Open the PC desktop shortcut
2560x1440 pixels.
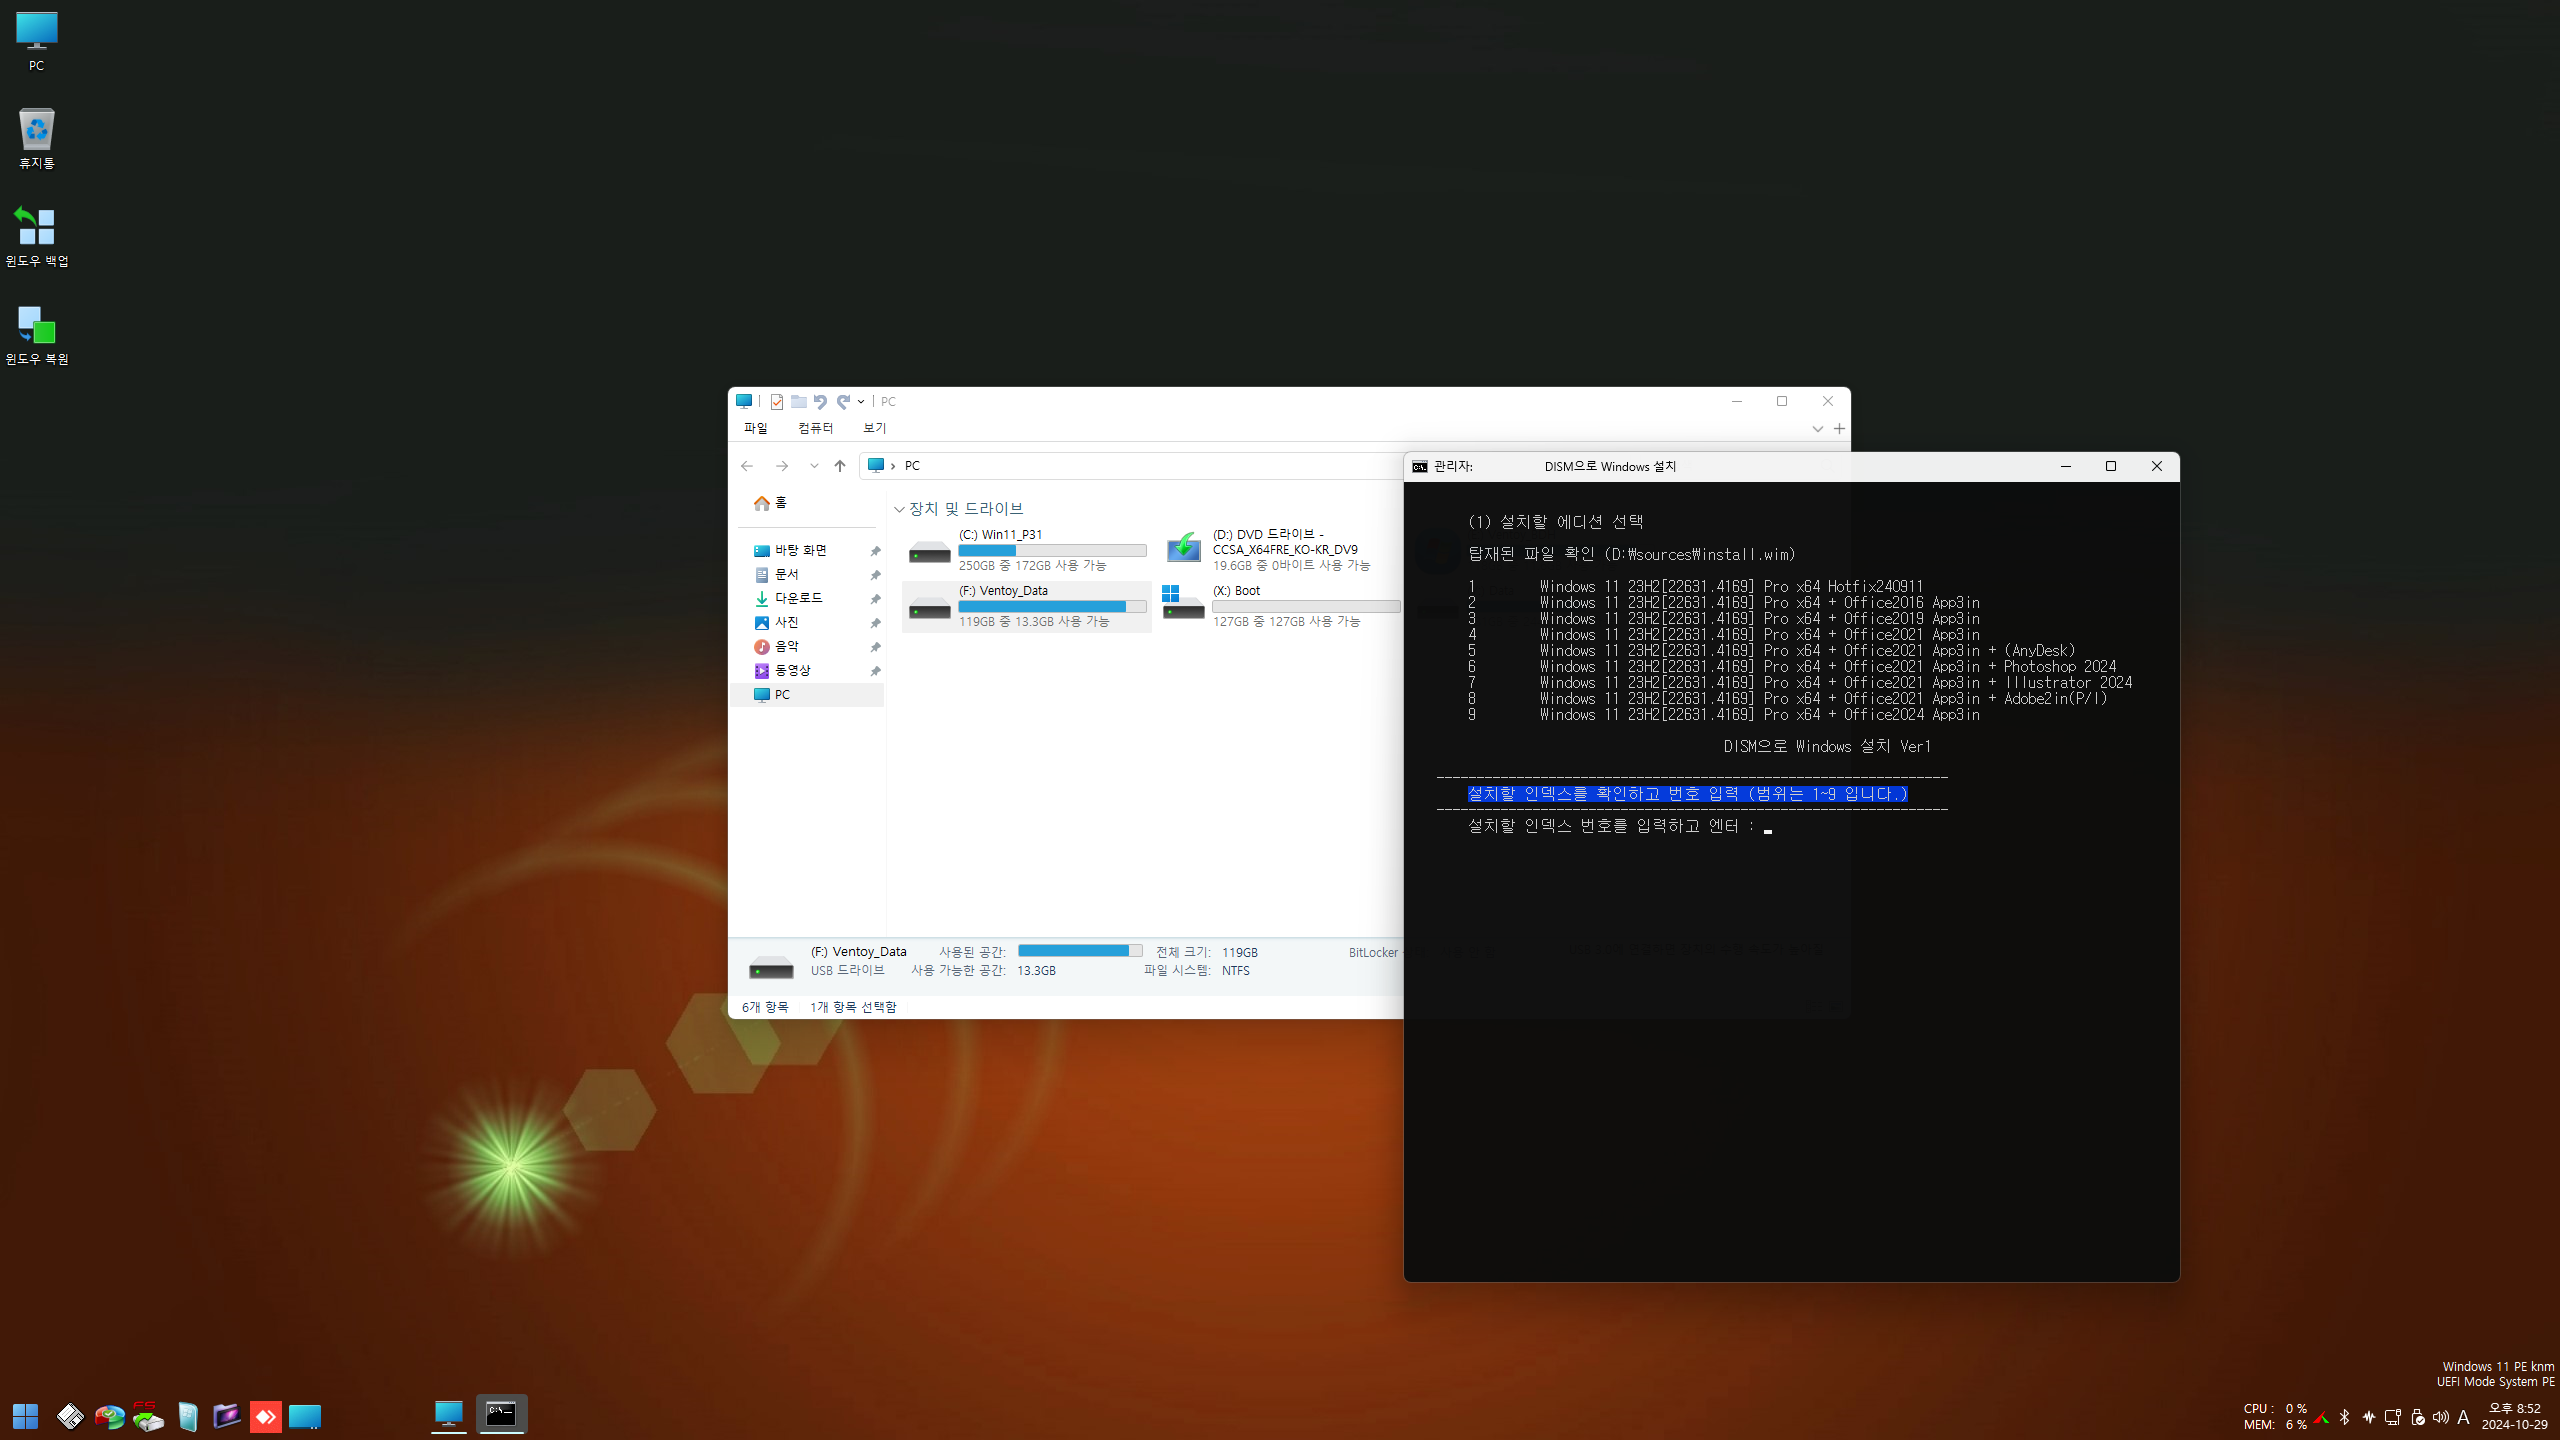click(x=36, y=41)
